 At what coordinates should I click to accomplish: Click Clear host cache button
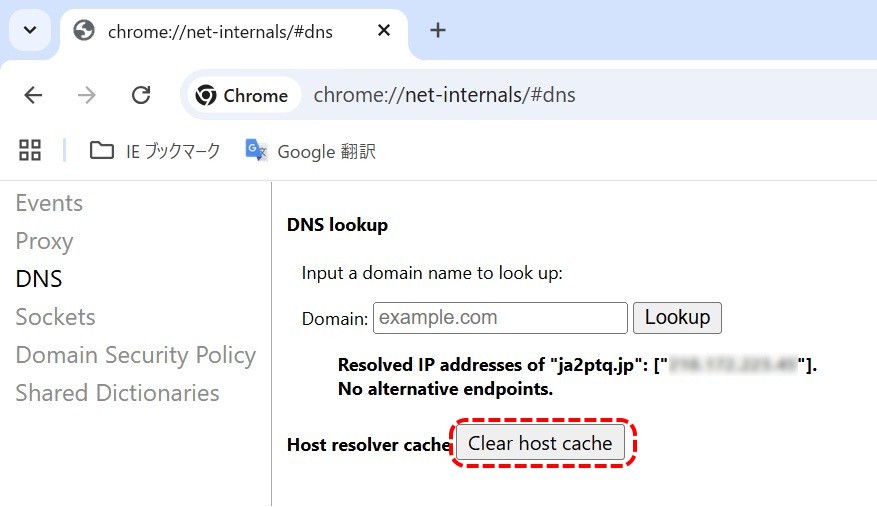click(x=540, y=443)
